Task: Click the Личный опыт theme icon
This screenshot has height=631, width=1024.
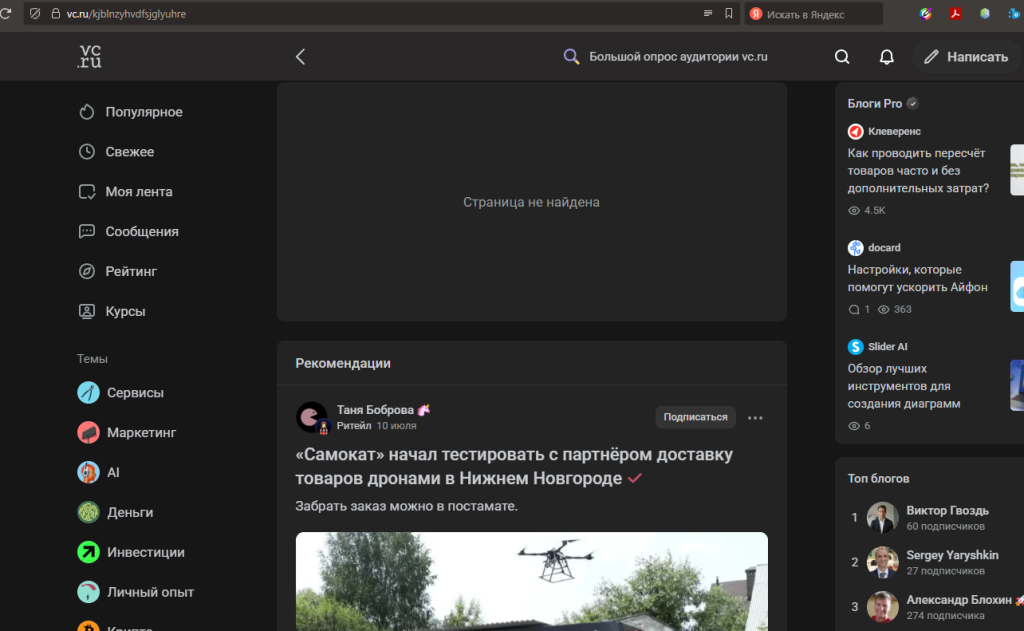Action: pyautogui.click(x=88, y=592)
